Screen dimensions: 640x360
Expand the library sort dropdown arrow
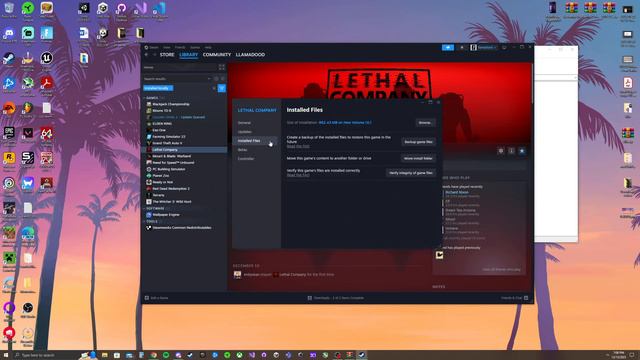(x=209, y=79)
